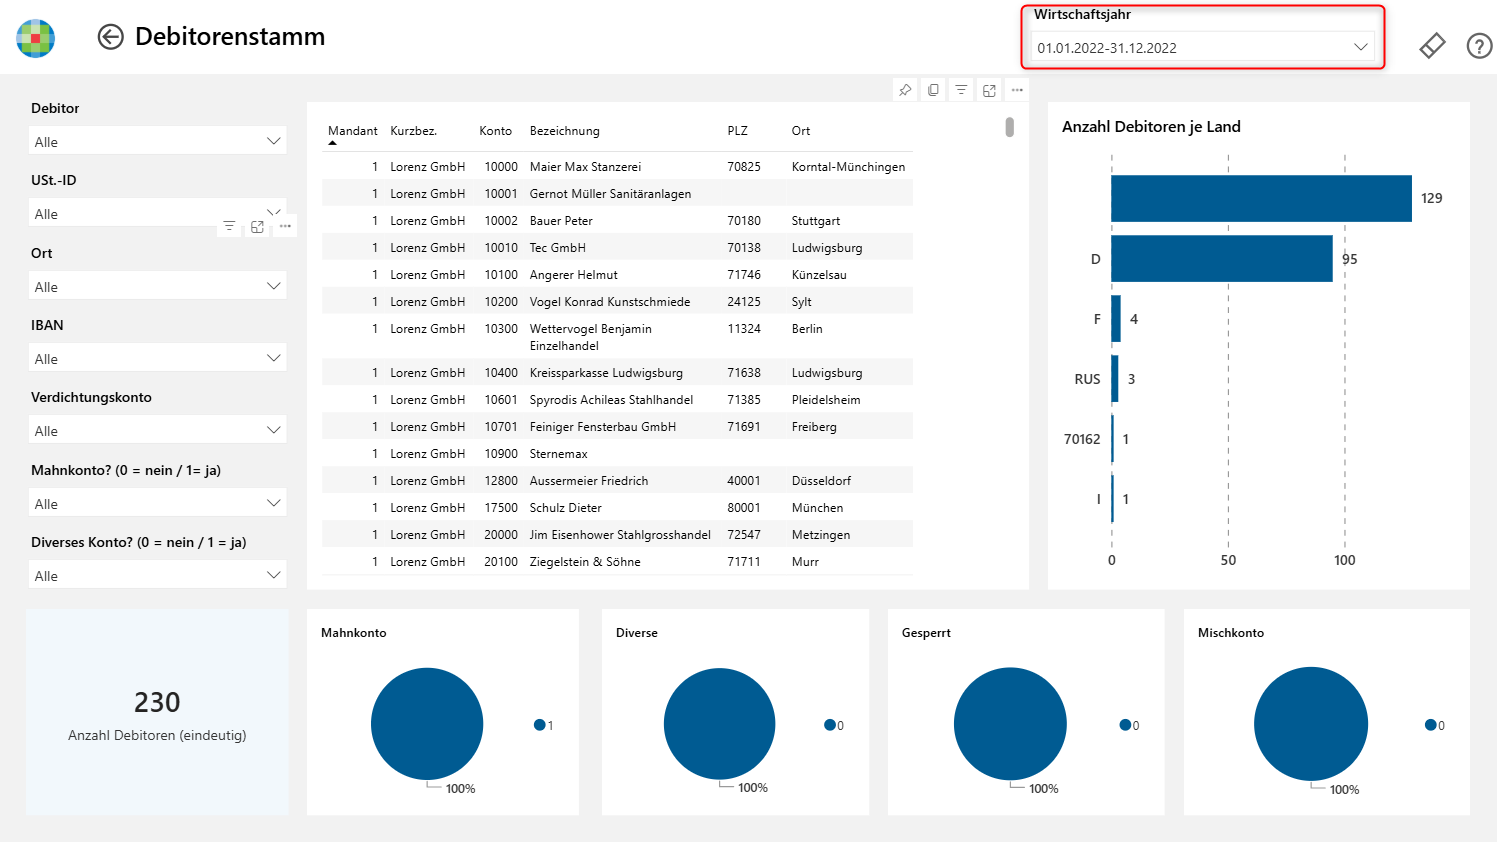Click the Gesperrt pie chart
The height and width of the screenshot is (842, 1497).
coord(1010,724)
